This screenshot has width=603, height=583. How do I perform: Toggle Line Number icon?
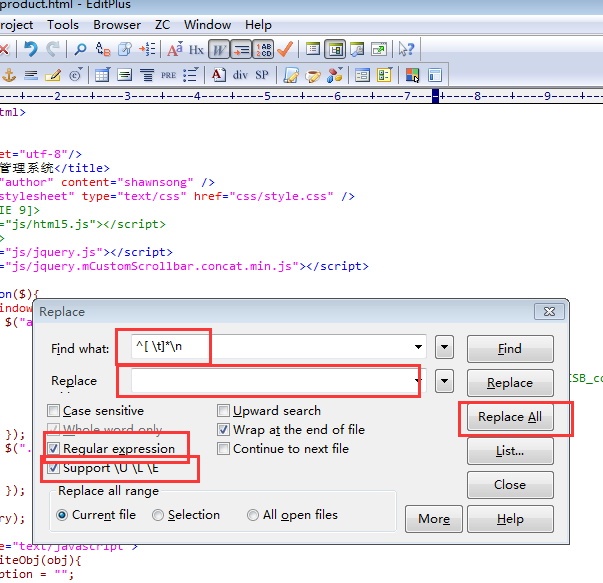pos(263,49)
